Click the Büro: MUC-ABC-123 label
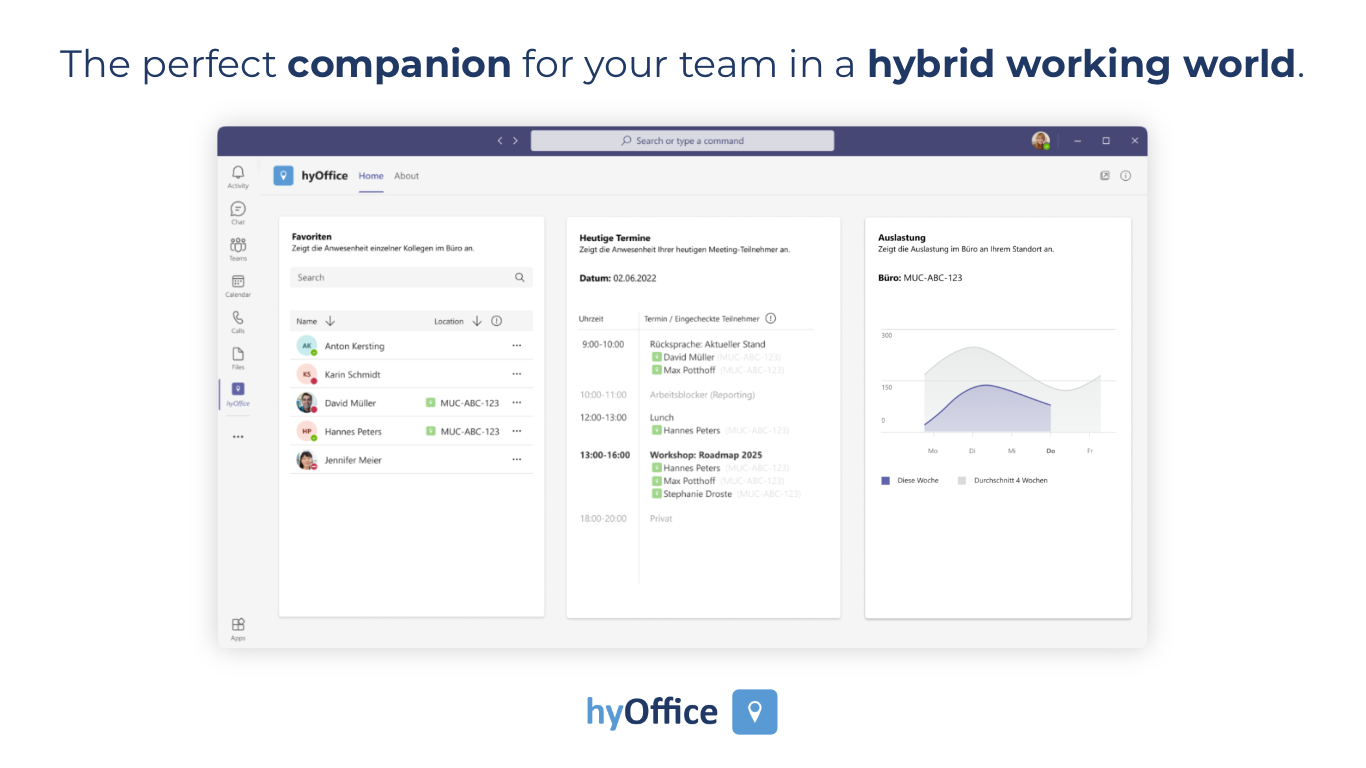Screen dimensions: 1366x768 tap(920, 278)
